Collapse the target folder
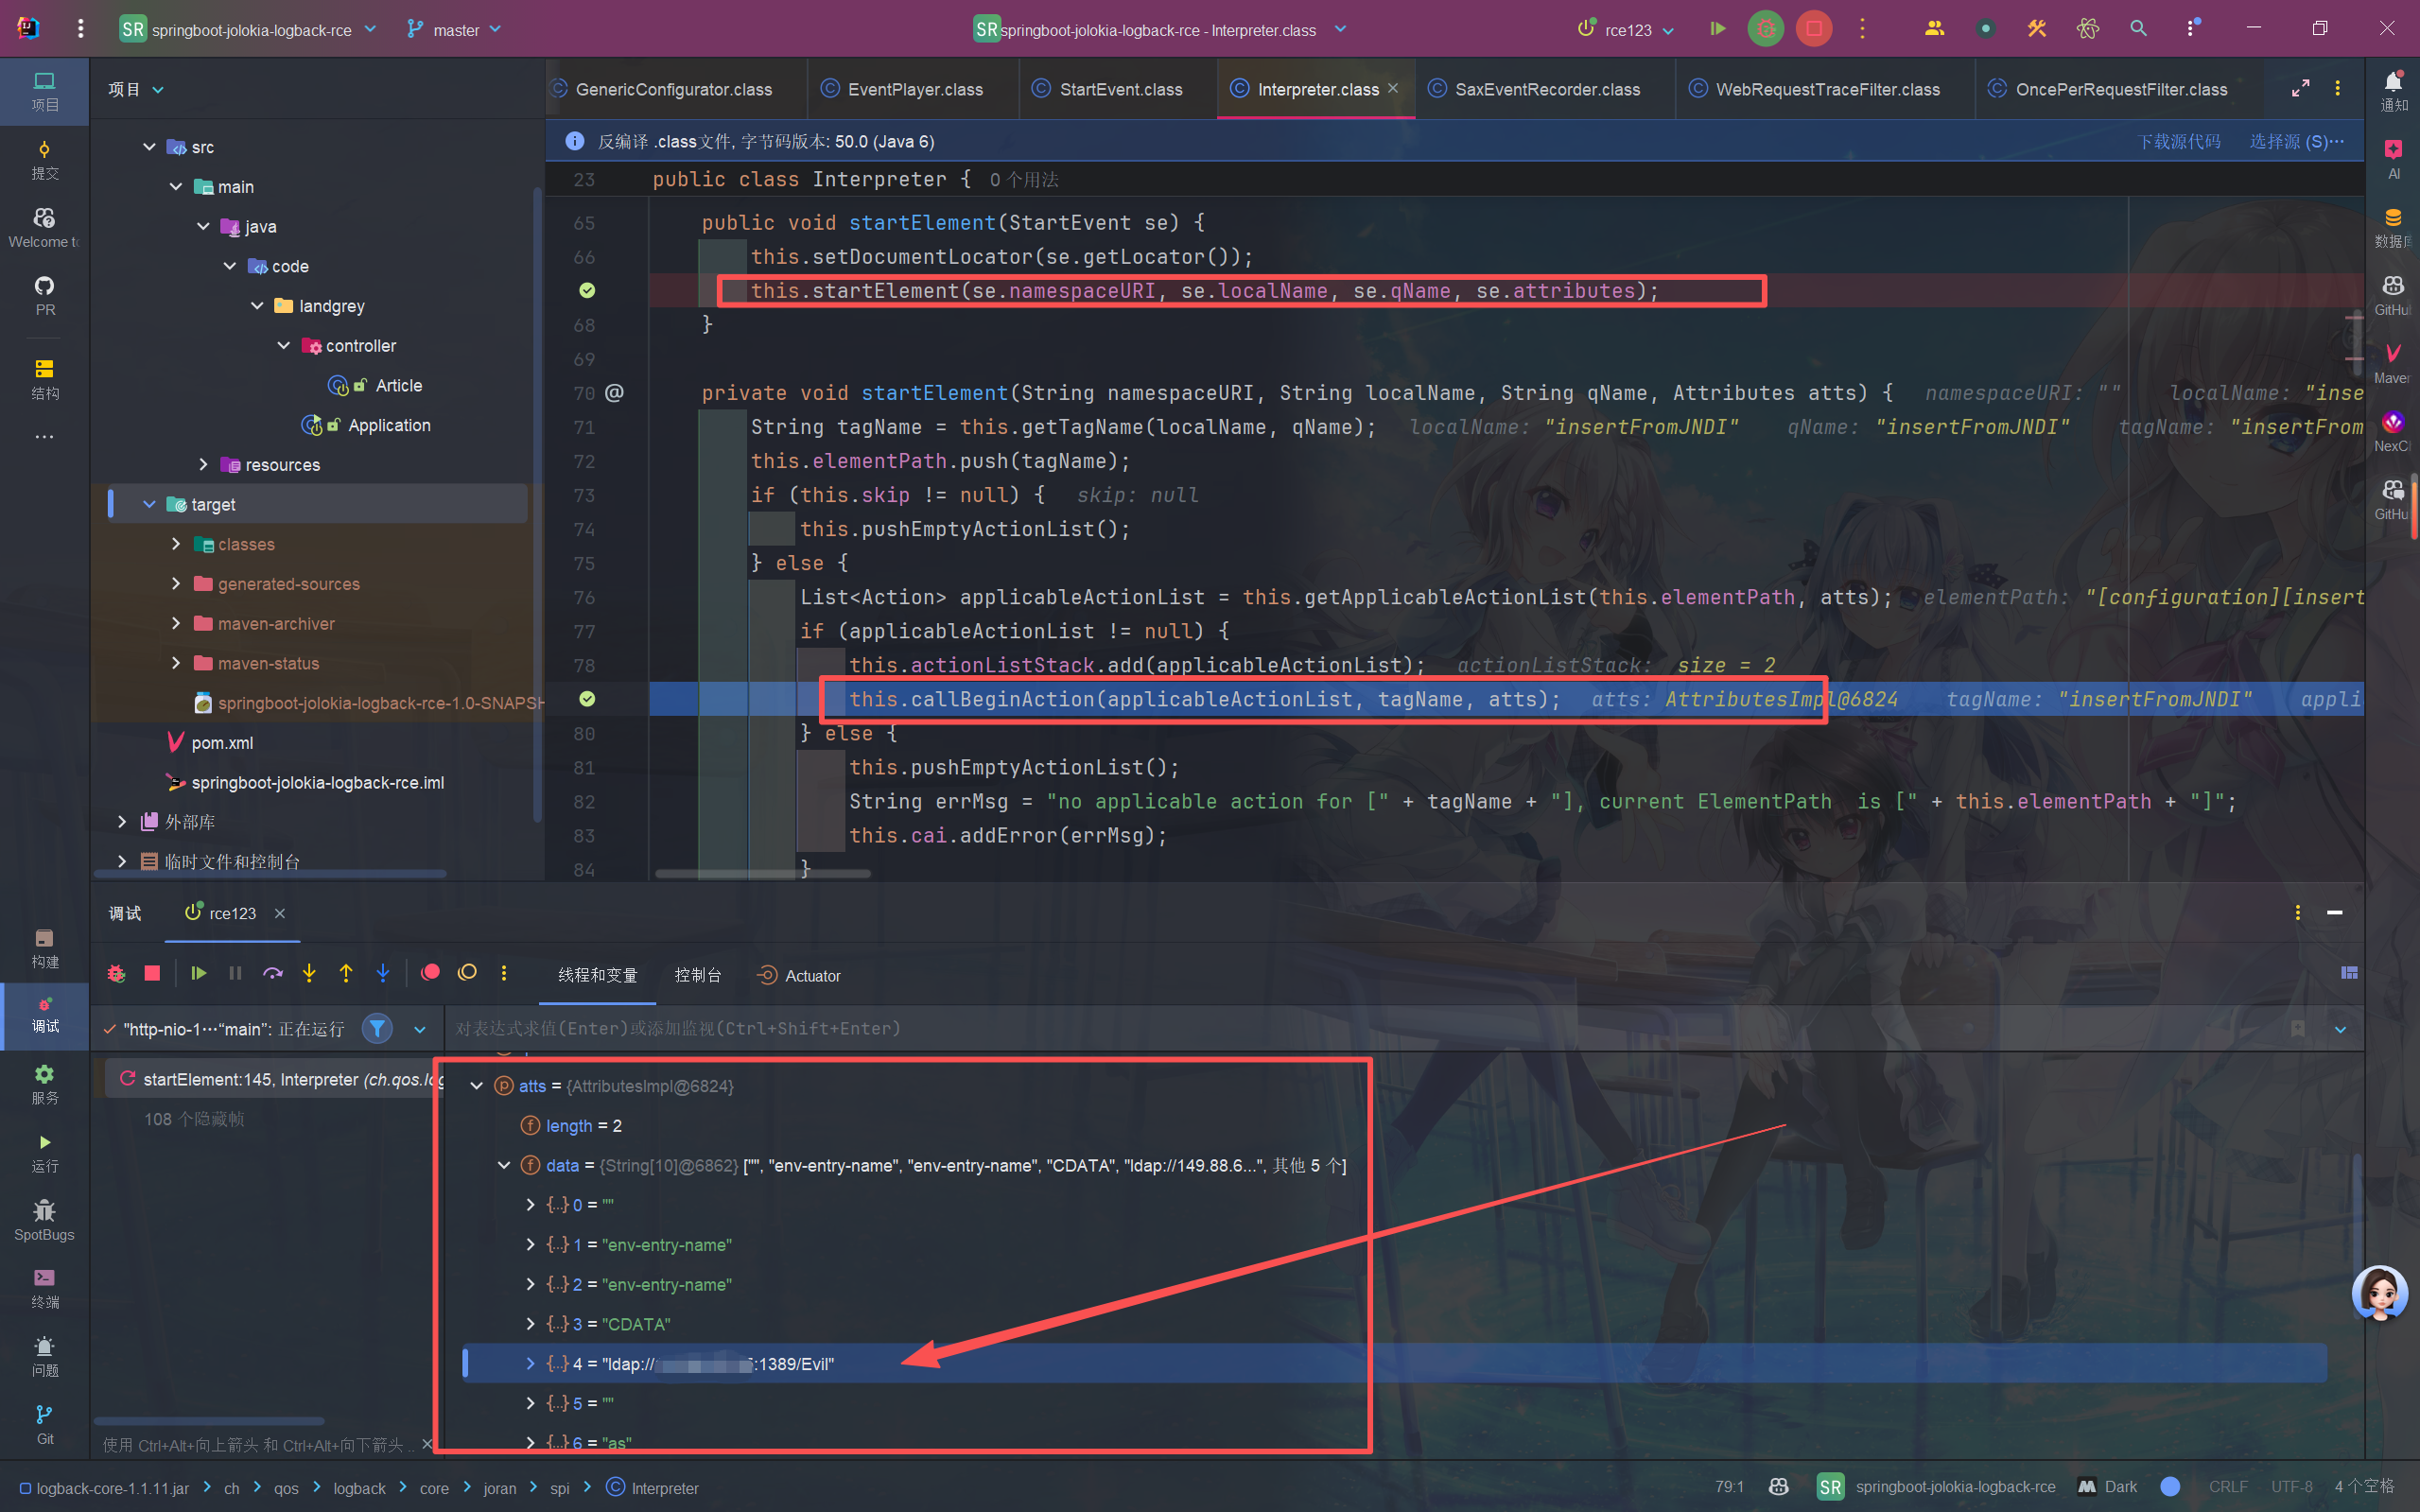 point(149,505)
